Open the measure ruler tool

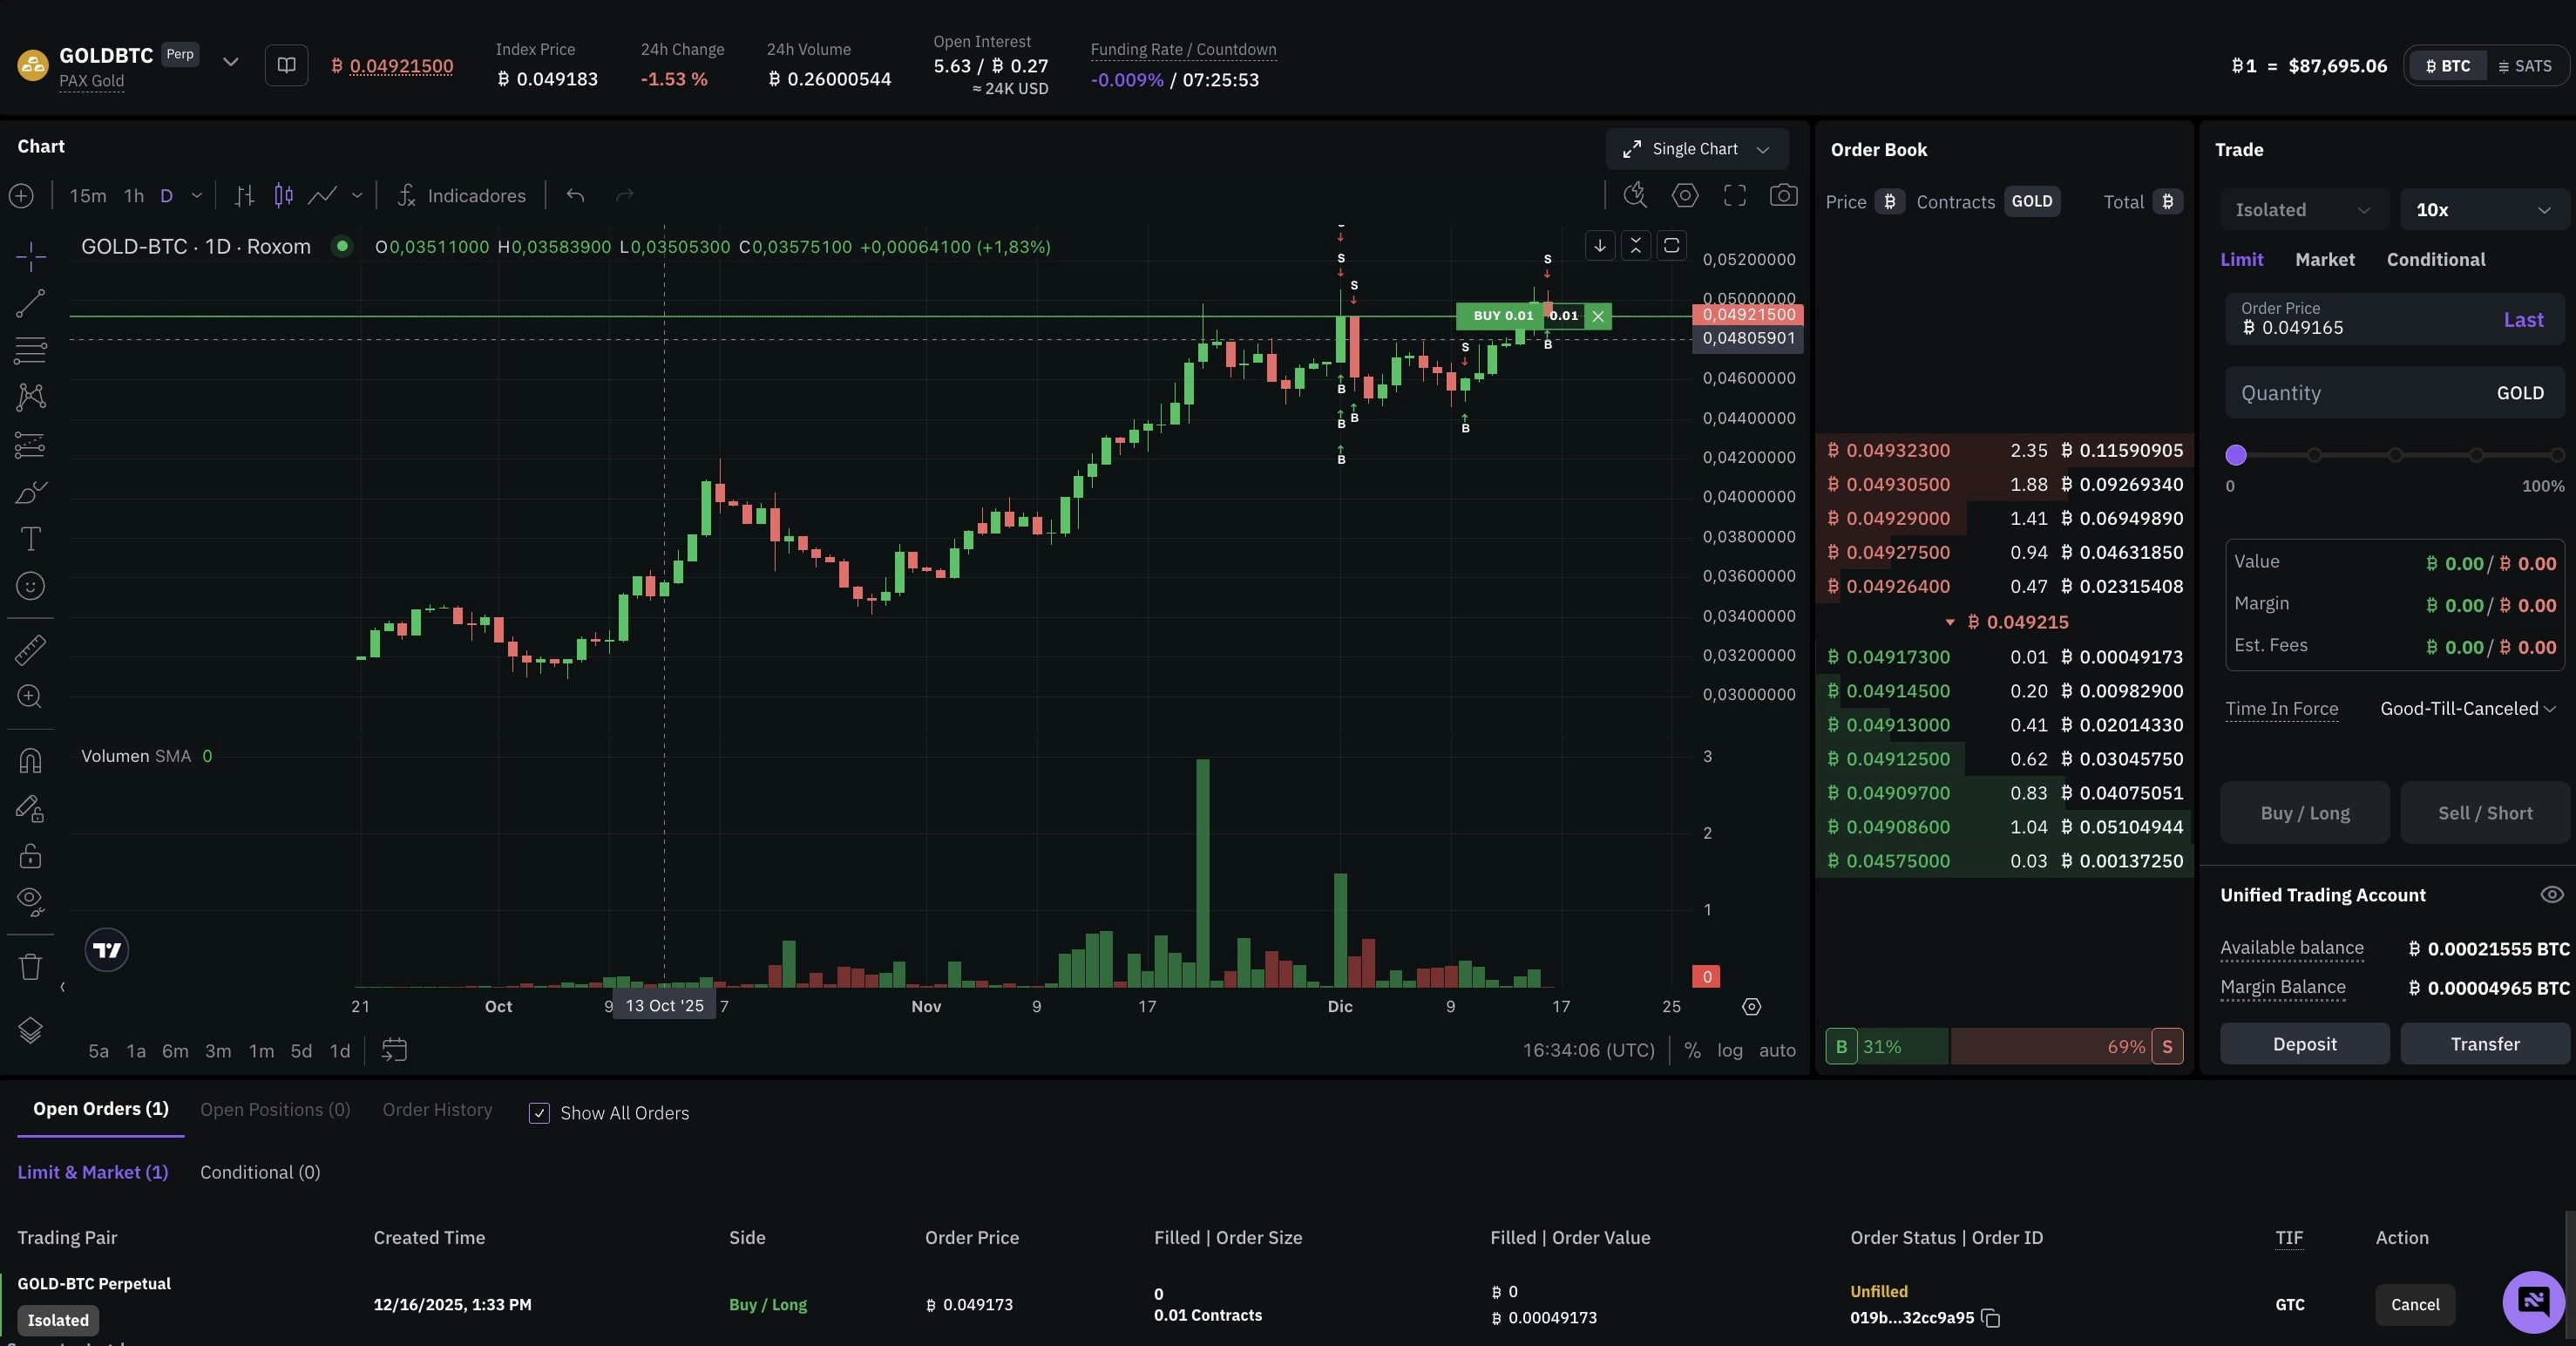[x=29, y=650]
